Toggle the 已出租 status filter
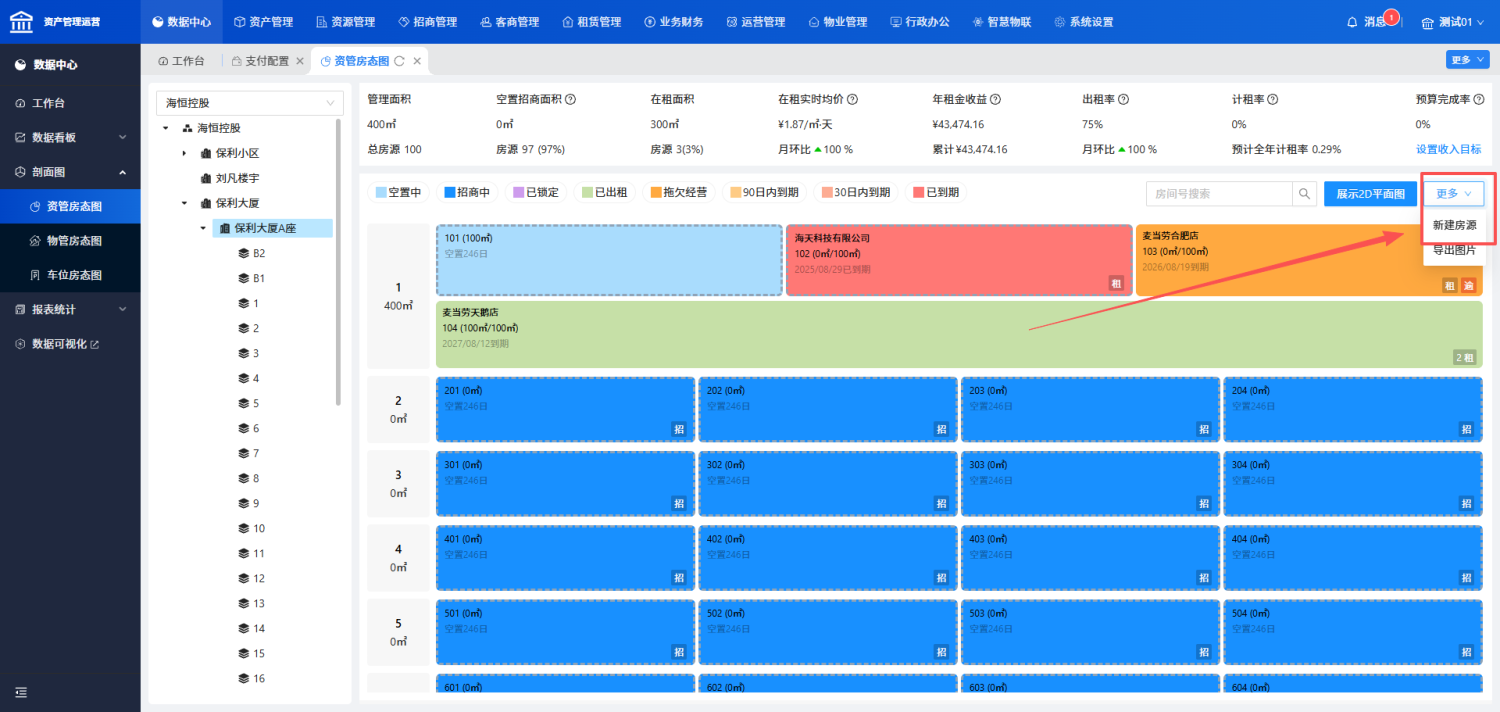The width and height of the screenshot is (1500, 712). (x=604, y=193)
